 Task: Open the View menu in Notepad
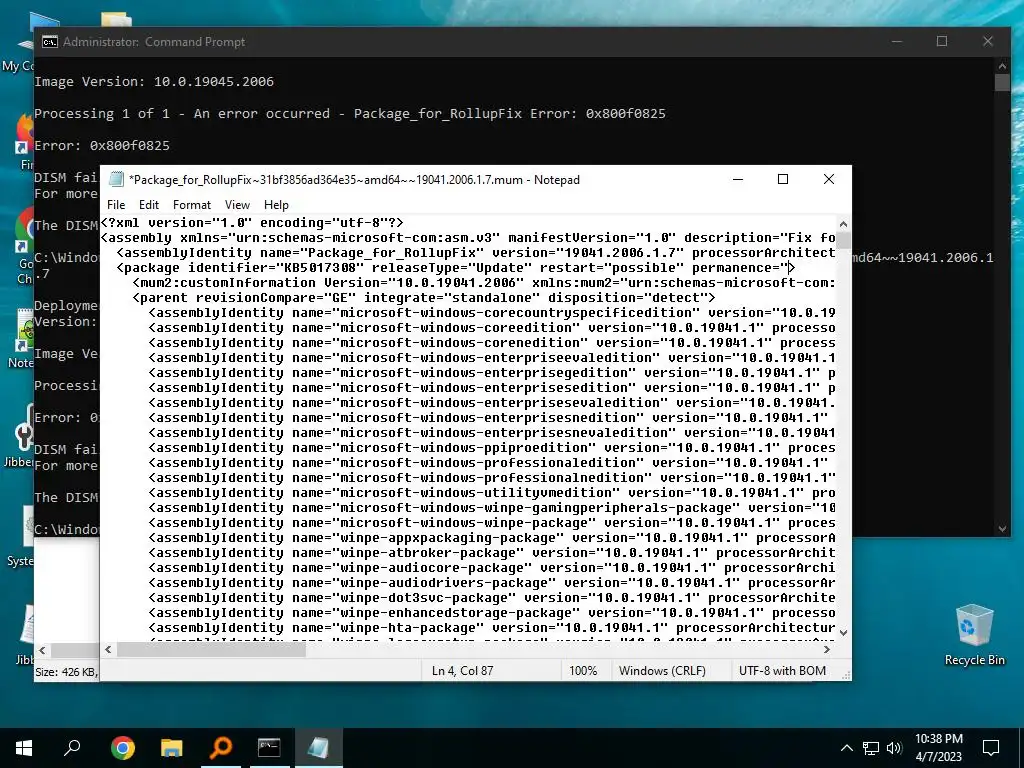[237, 204]
